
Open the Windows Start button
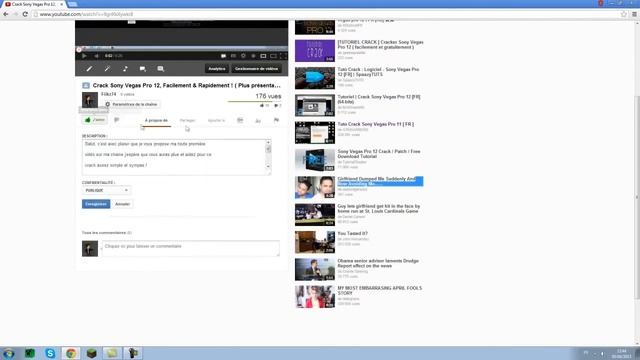click(x=9, y=353)
